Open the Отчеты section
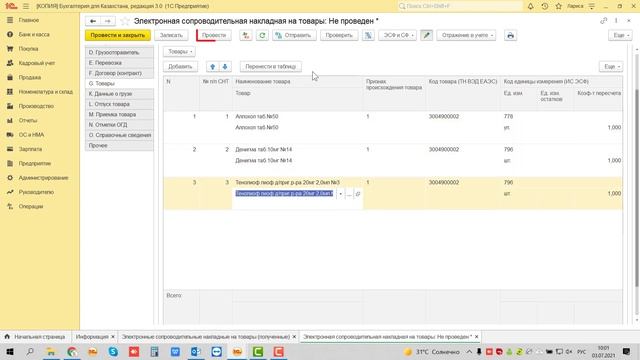 tap(28, 120)
